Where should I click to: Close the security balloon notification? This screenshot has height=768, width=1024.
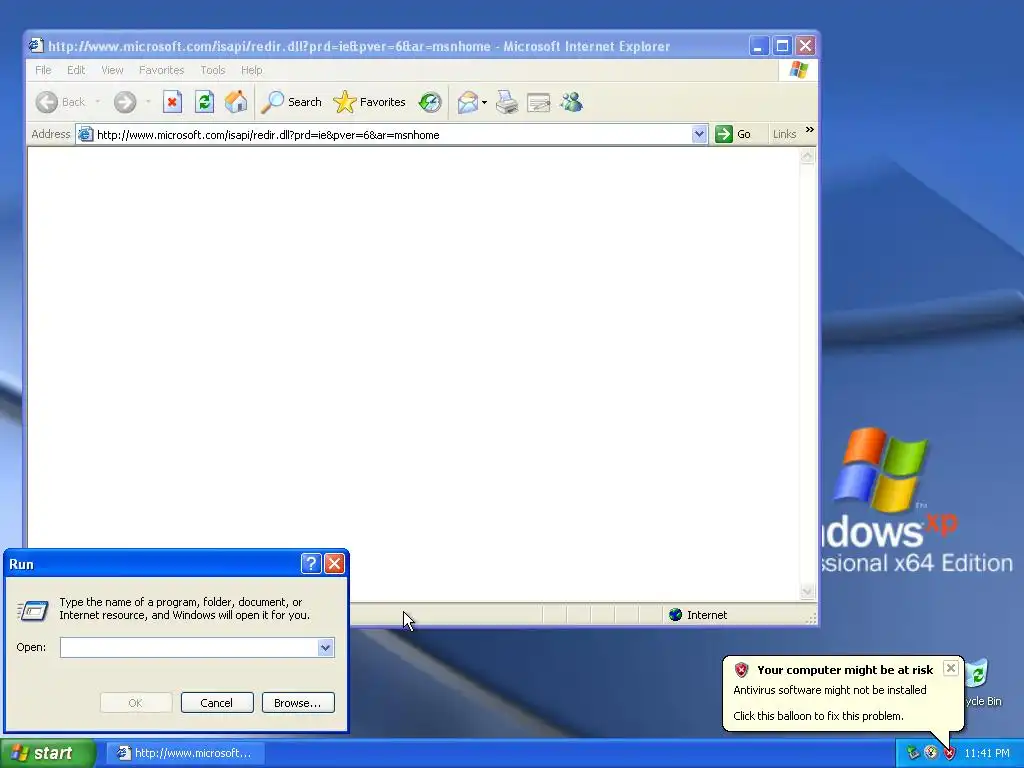[951, 667]
